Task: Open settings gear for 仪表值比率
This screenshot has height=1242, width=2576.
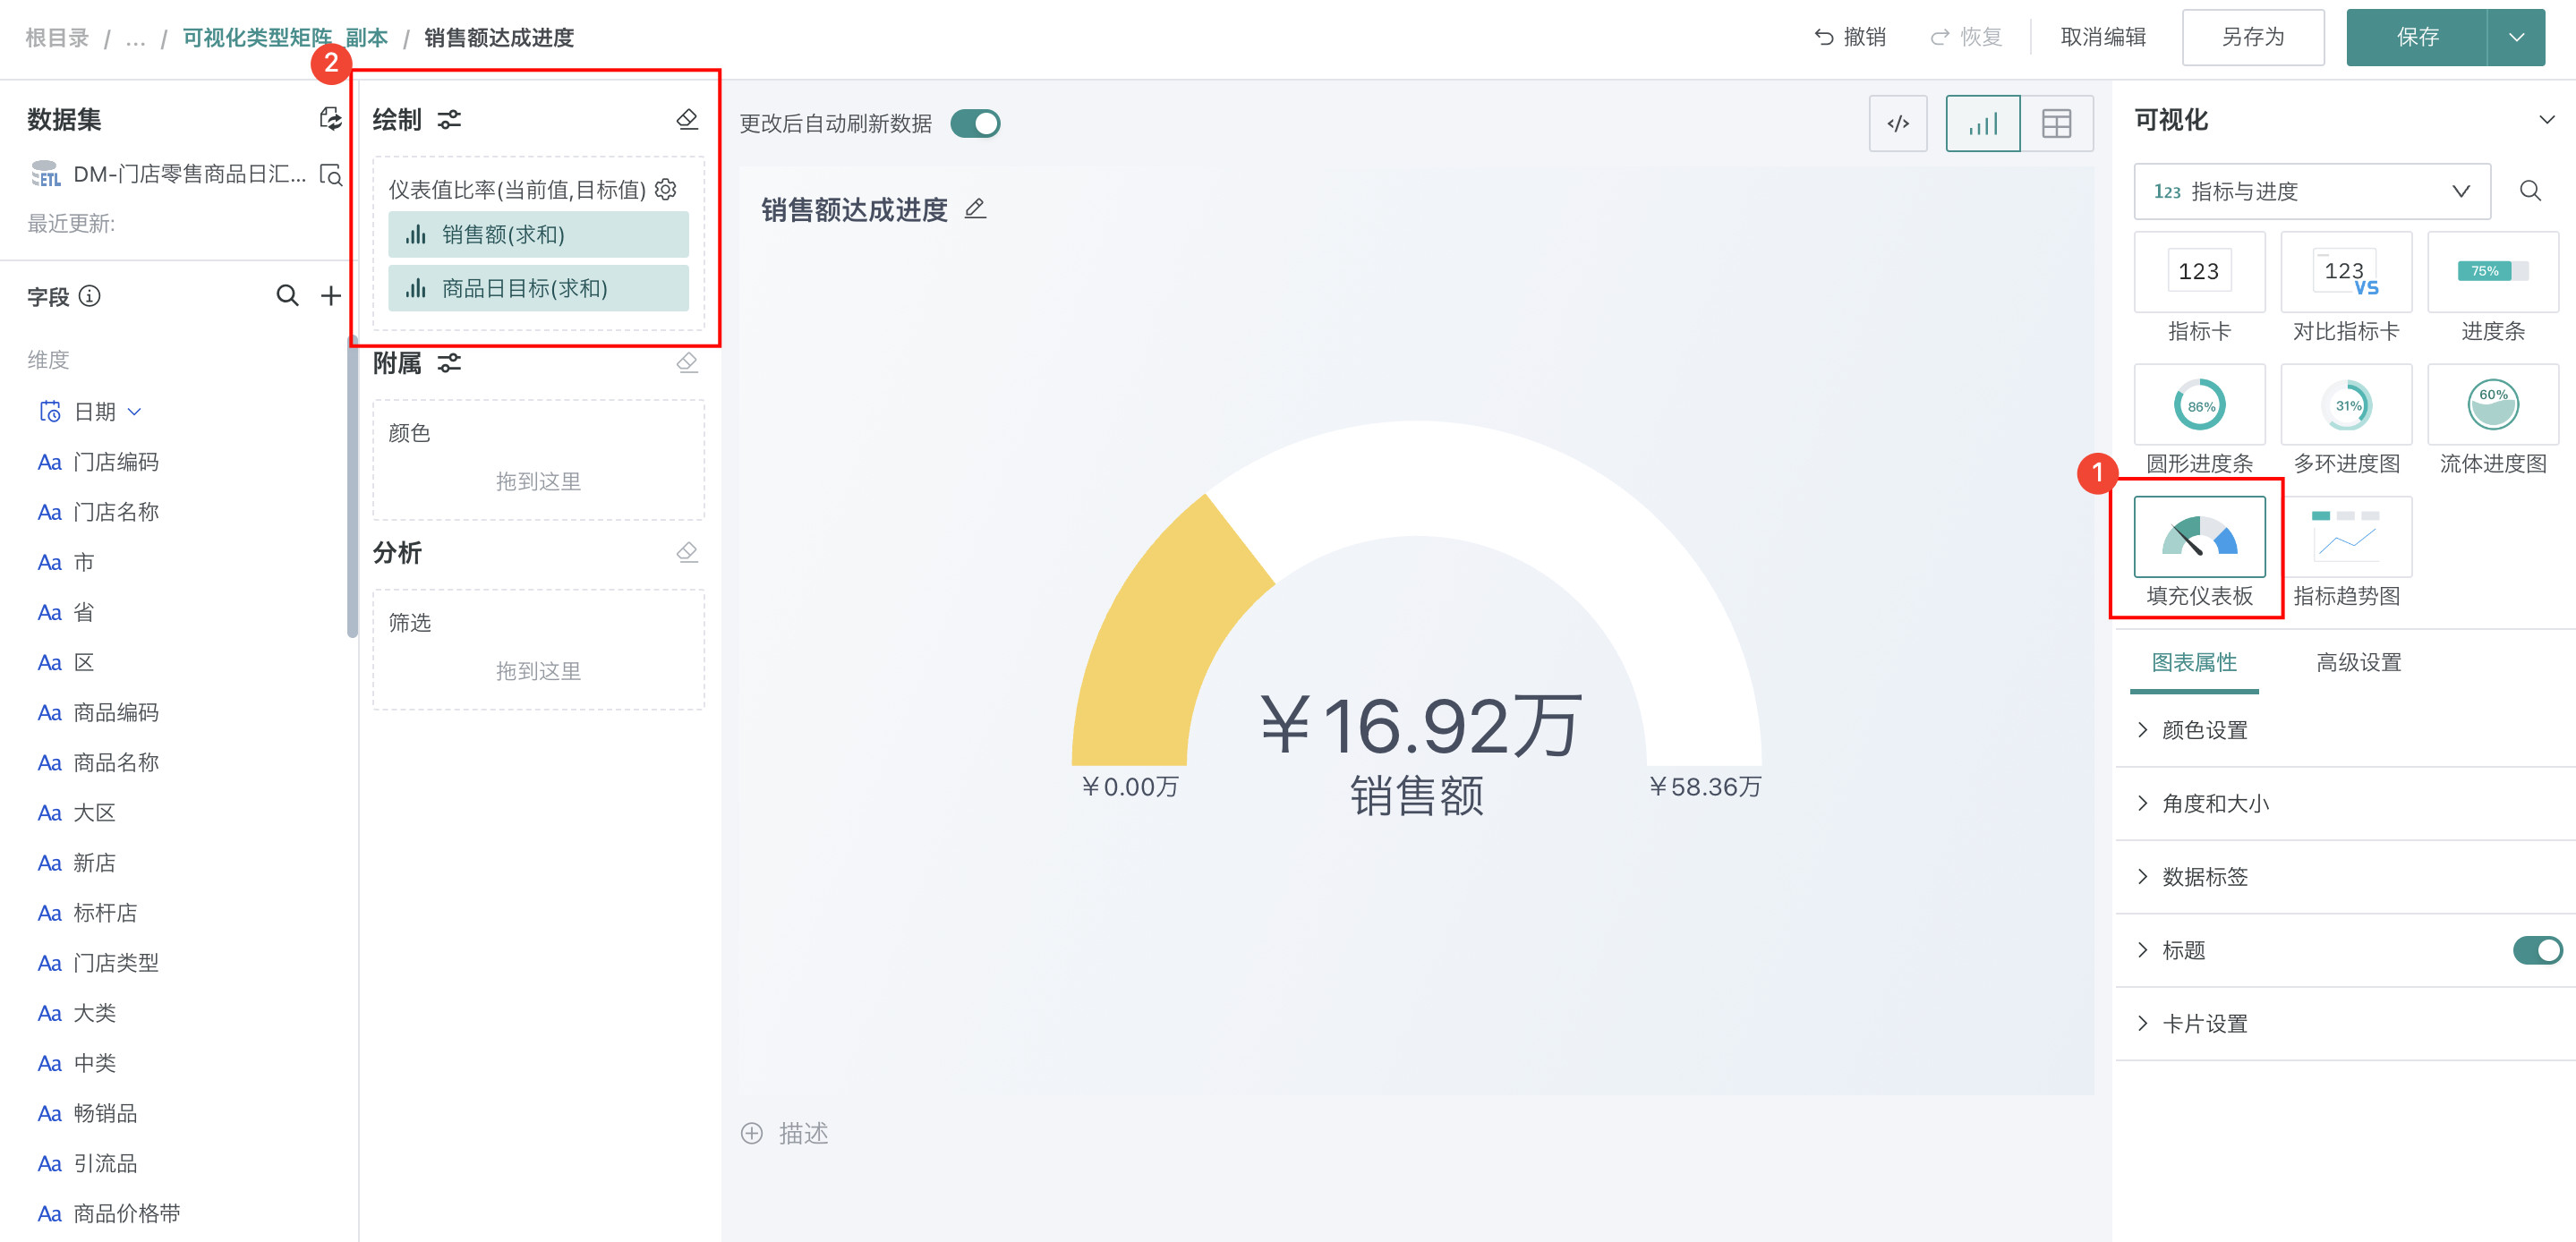Action: (x=666, y=189)
